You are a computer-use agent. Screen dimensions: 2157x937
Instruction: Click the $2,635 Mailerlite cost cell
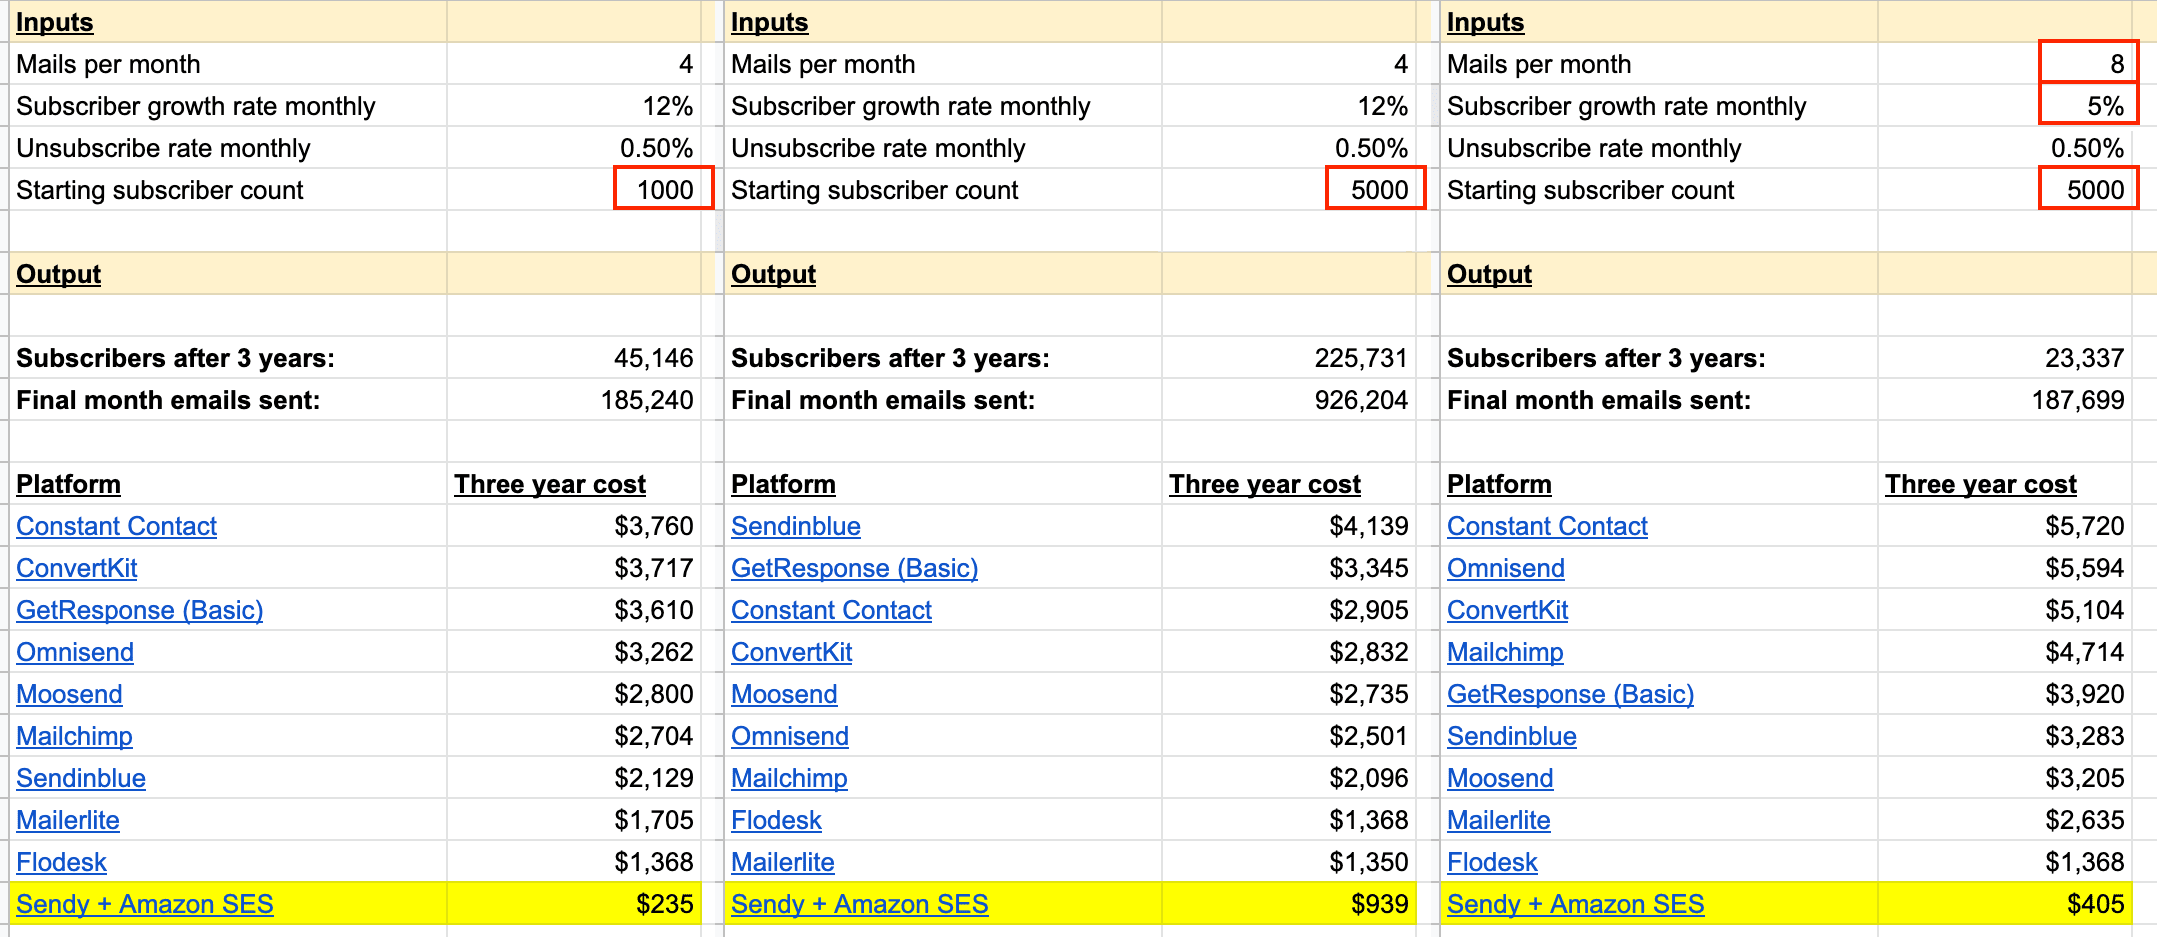point(2005,820)
